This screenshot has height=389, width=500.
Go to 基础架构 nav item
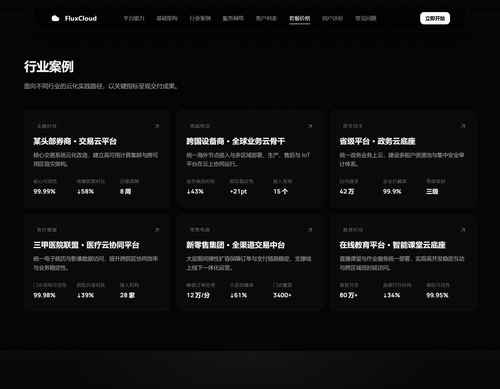coord(167,18)
